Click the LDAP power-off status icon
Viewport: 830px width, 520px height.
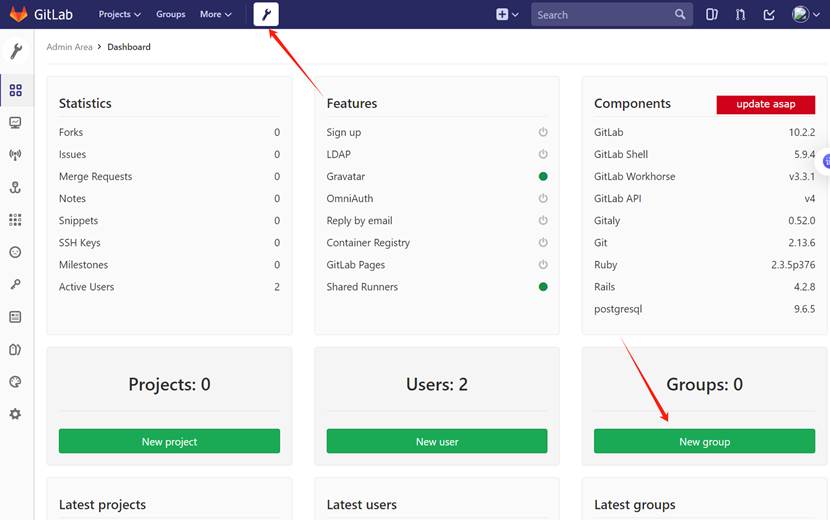click(x=543, y=154)
